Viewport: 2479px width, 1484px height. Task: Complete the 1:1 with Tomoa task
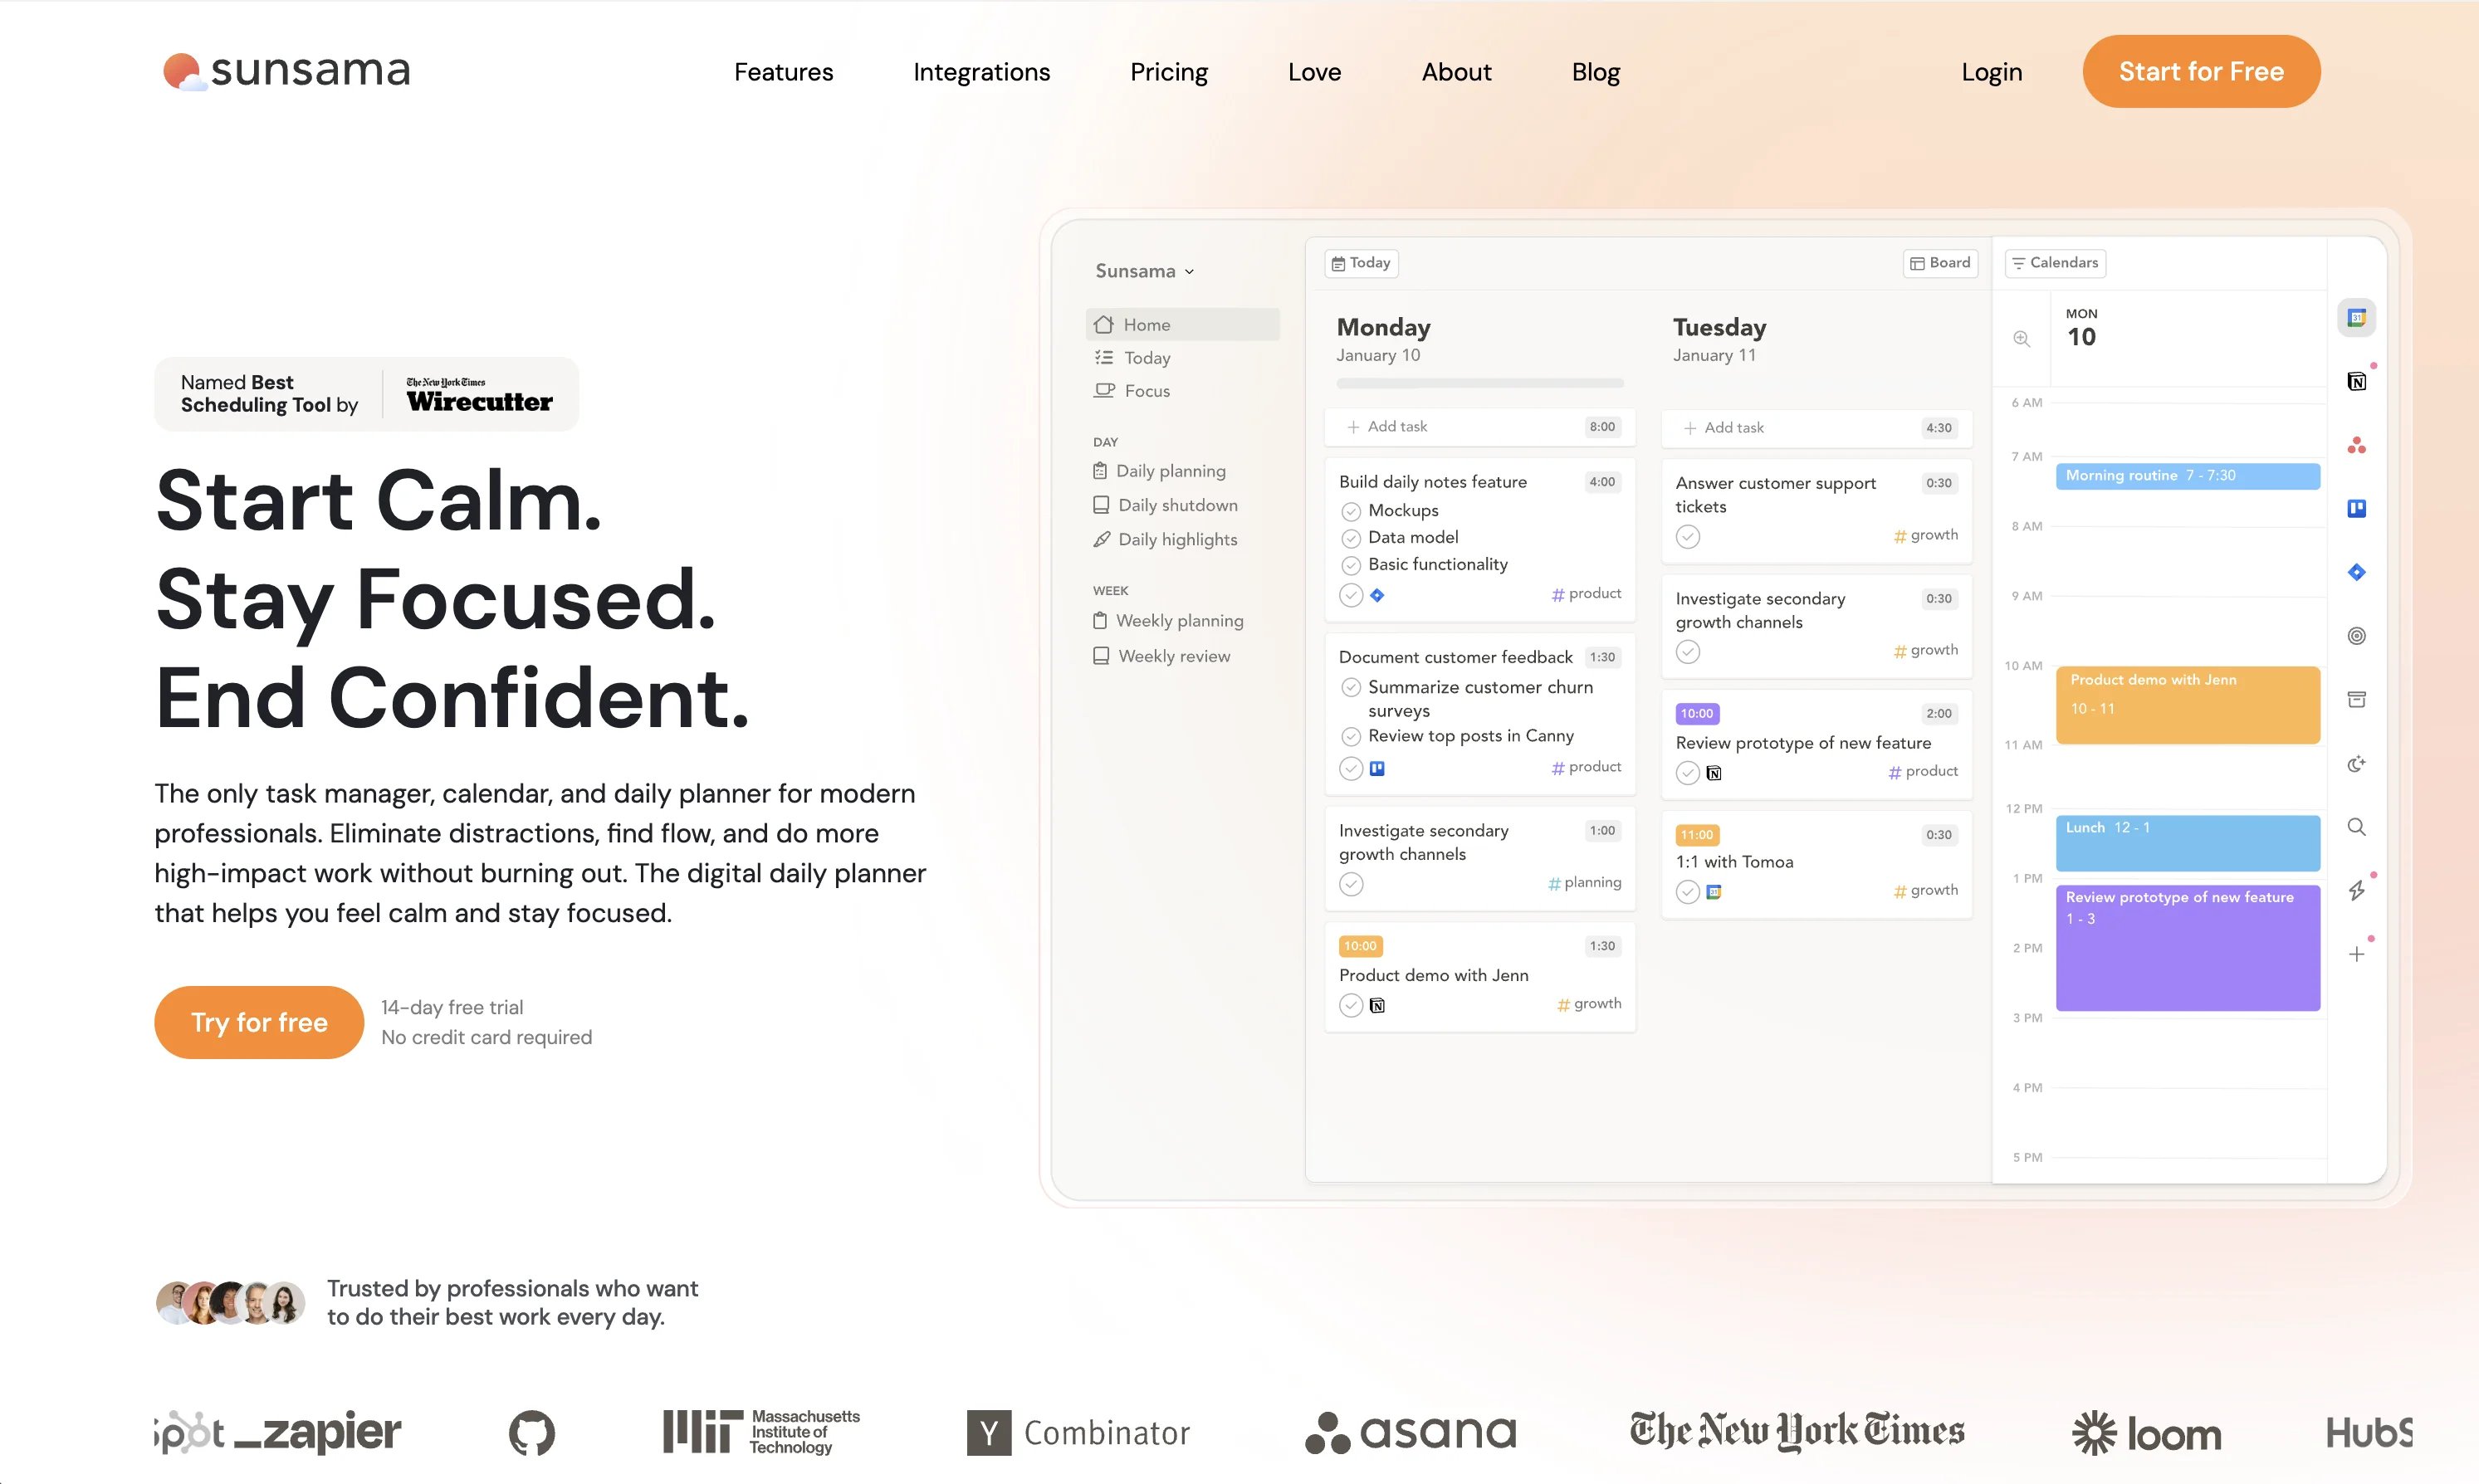point(1687,891)
